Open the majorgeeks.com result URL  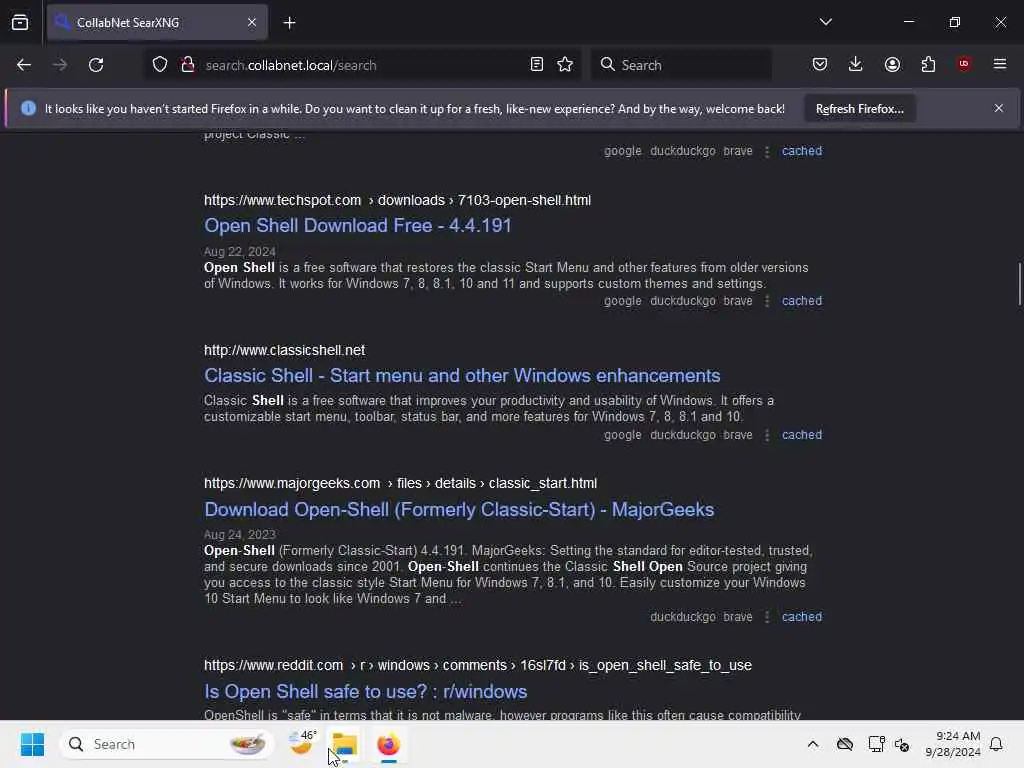coord(400,483)
